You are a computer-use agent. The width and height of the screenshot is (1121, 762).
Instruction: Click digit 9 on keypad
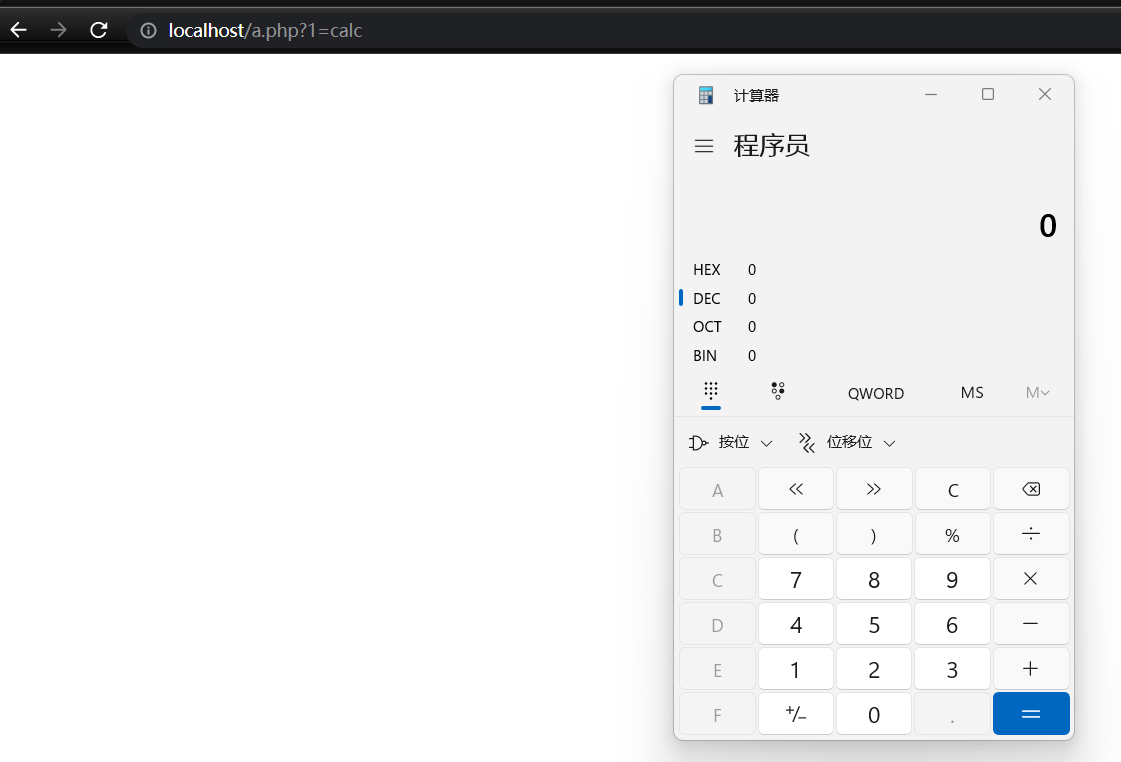[952, 579]
